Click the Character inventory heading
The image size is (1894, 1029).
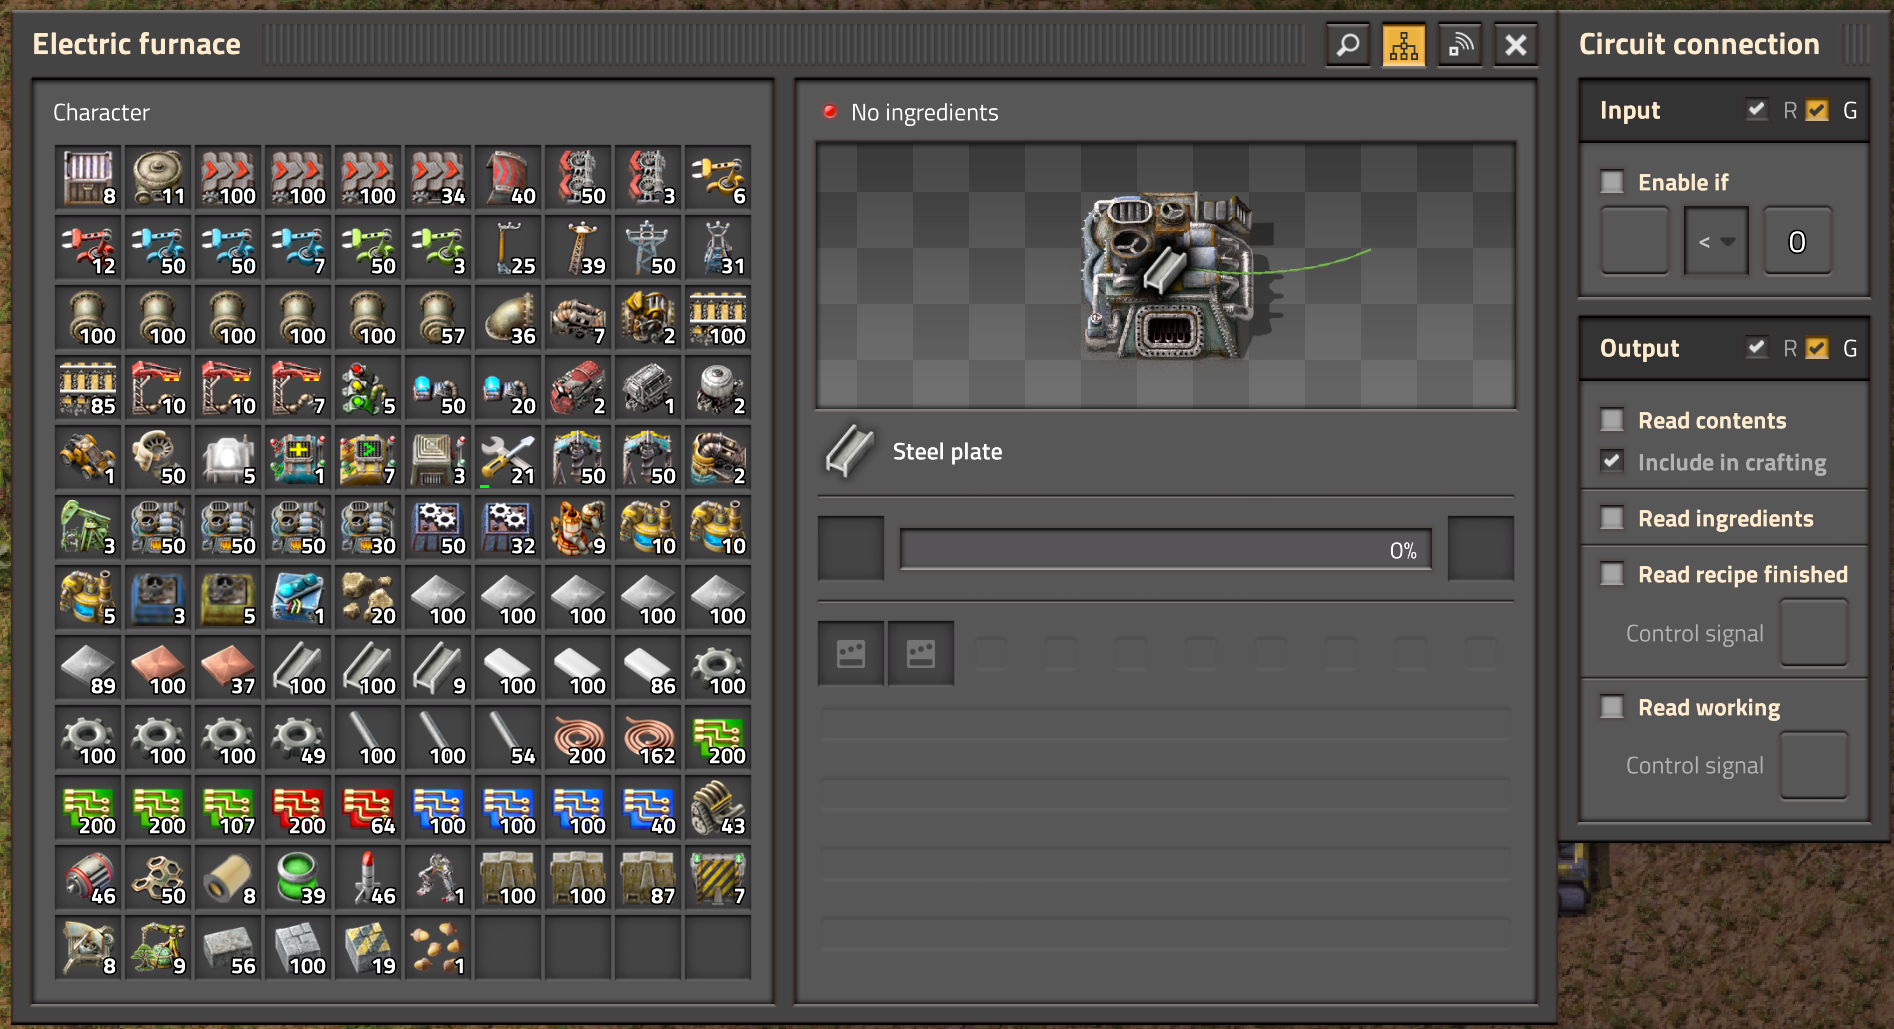point(101,112)
